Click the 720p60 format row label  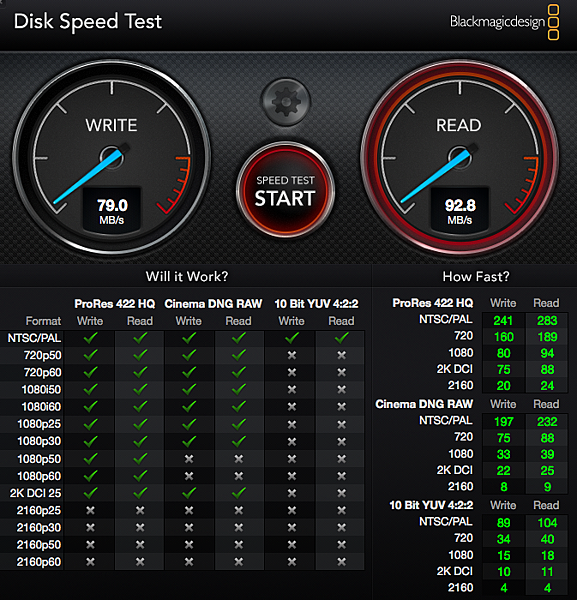pos(42,372)
